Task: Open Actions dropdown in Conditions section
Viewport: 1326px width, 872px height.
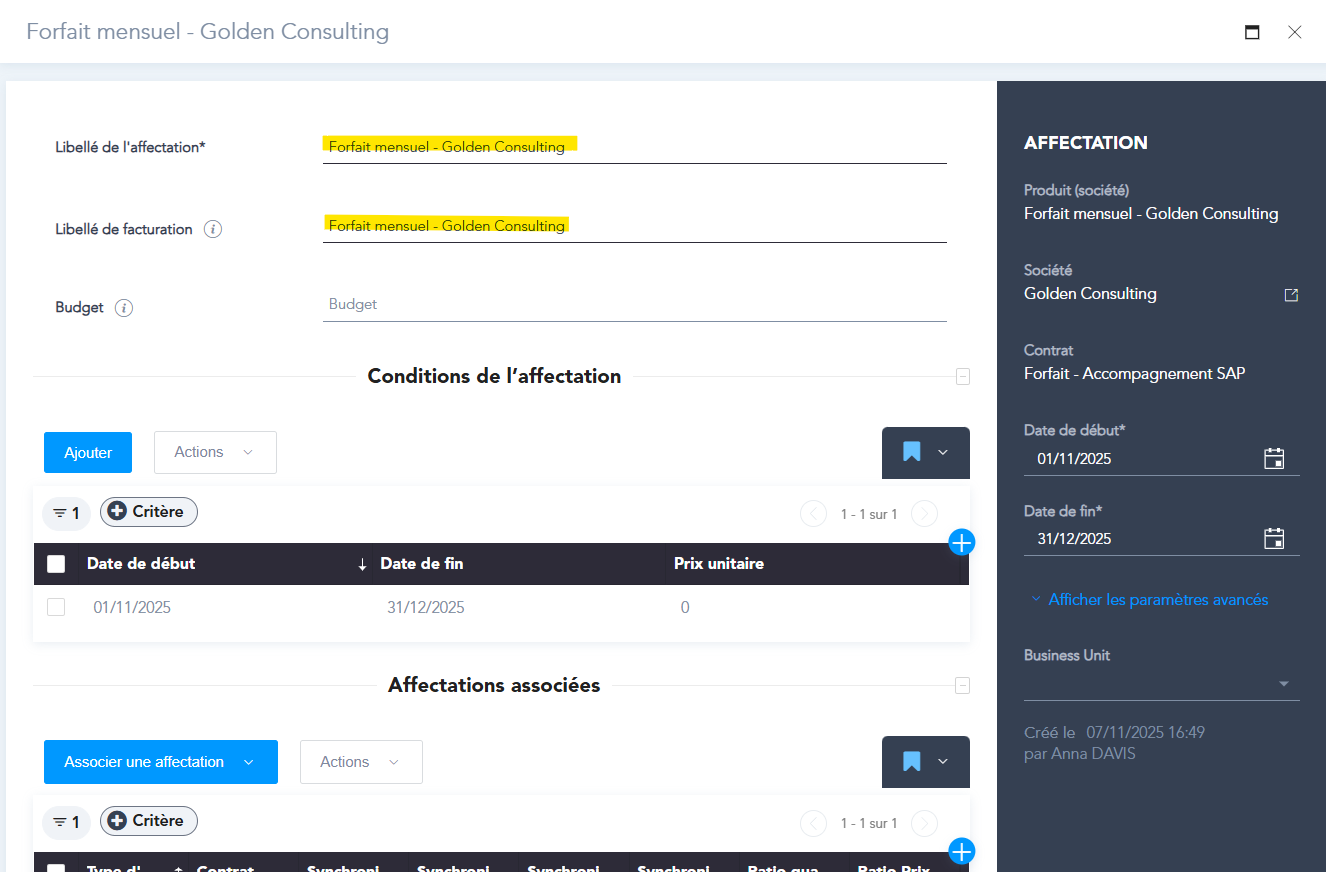Action: pos(215,452)
